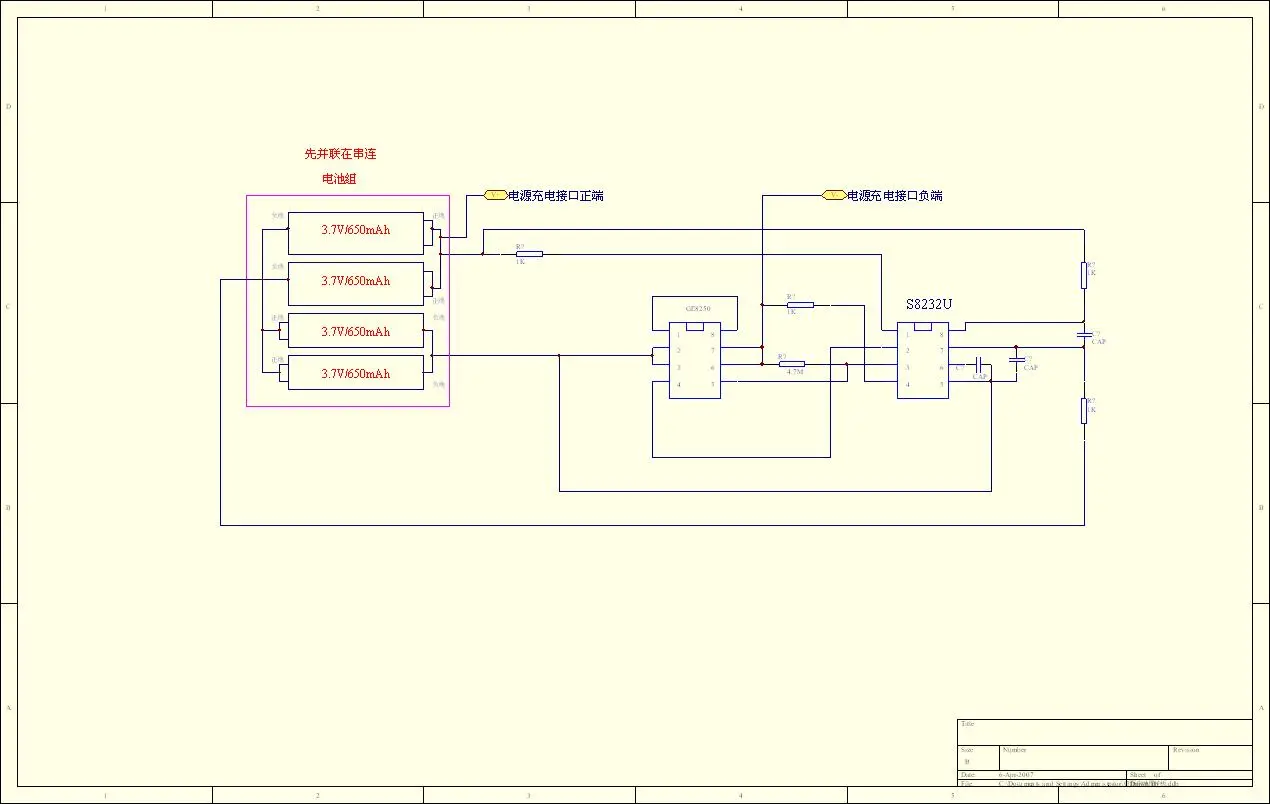This screenshot has height=804, width=1270.
Task: Click pin 1 of the S8232U chip
Action: click(x=907, y=335)
